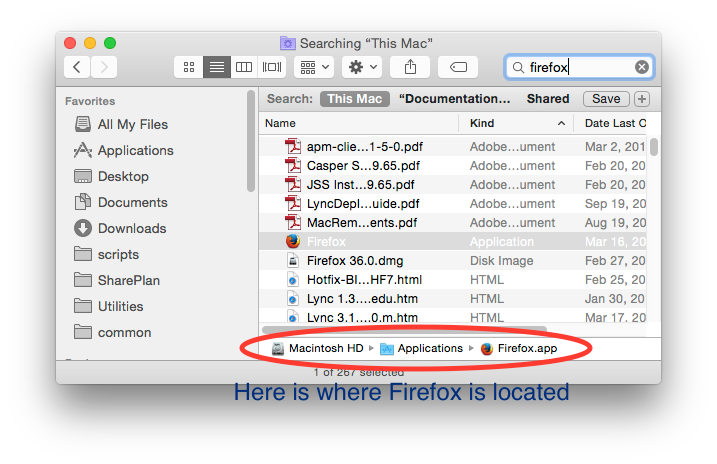Open common folder in sidebar

point(112,332)
